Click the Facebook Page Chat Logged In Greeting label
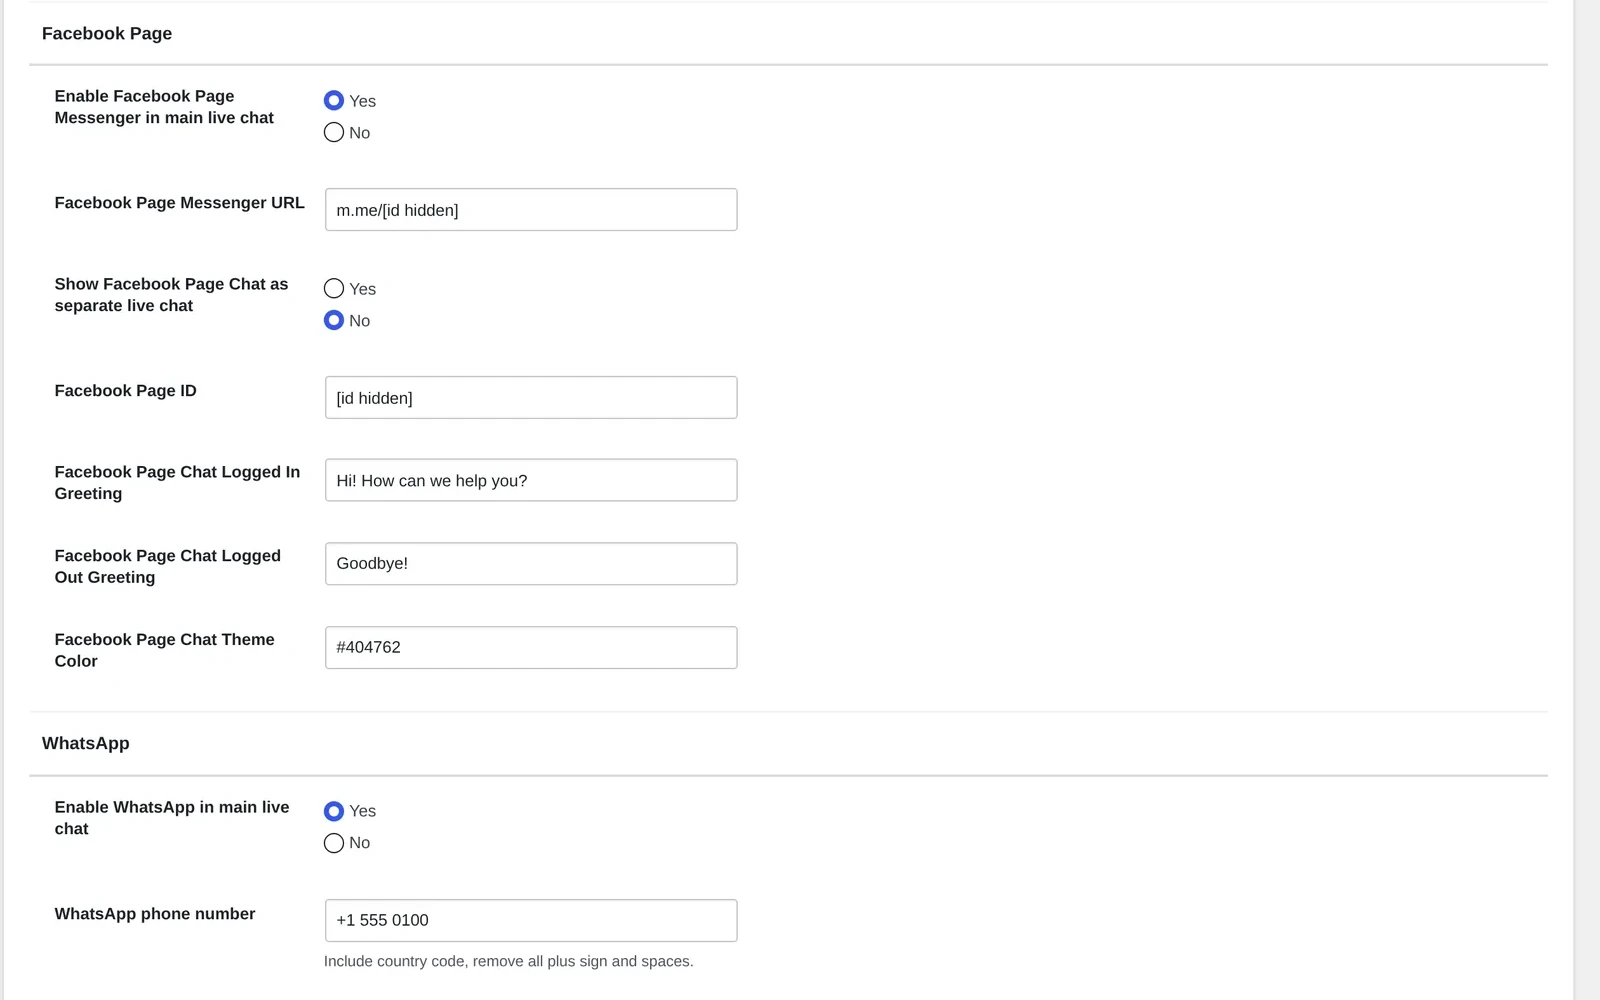Screen dimensions: 1600x1000 pos(177,483)
